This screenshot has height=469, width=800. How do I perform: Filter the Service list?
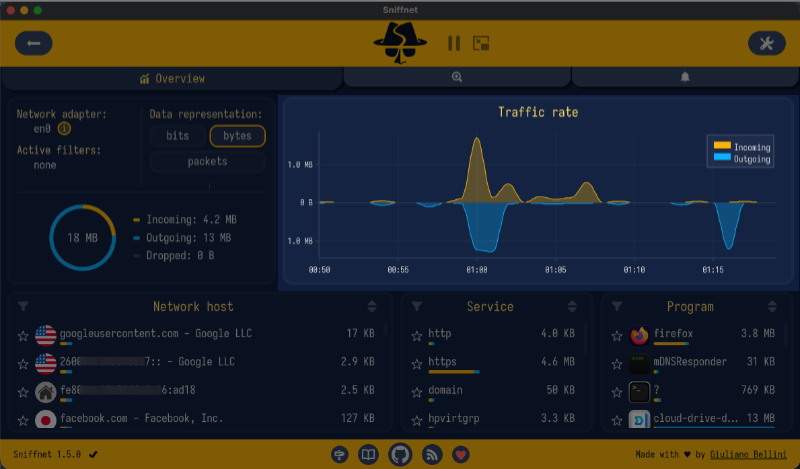tap(417, 306)
